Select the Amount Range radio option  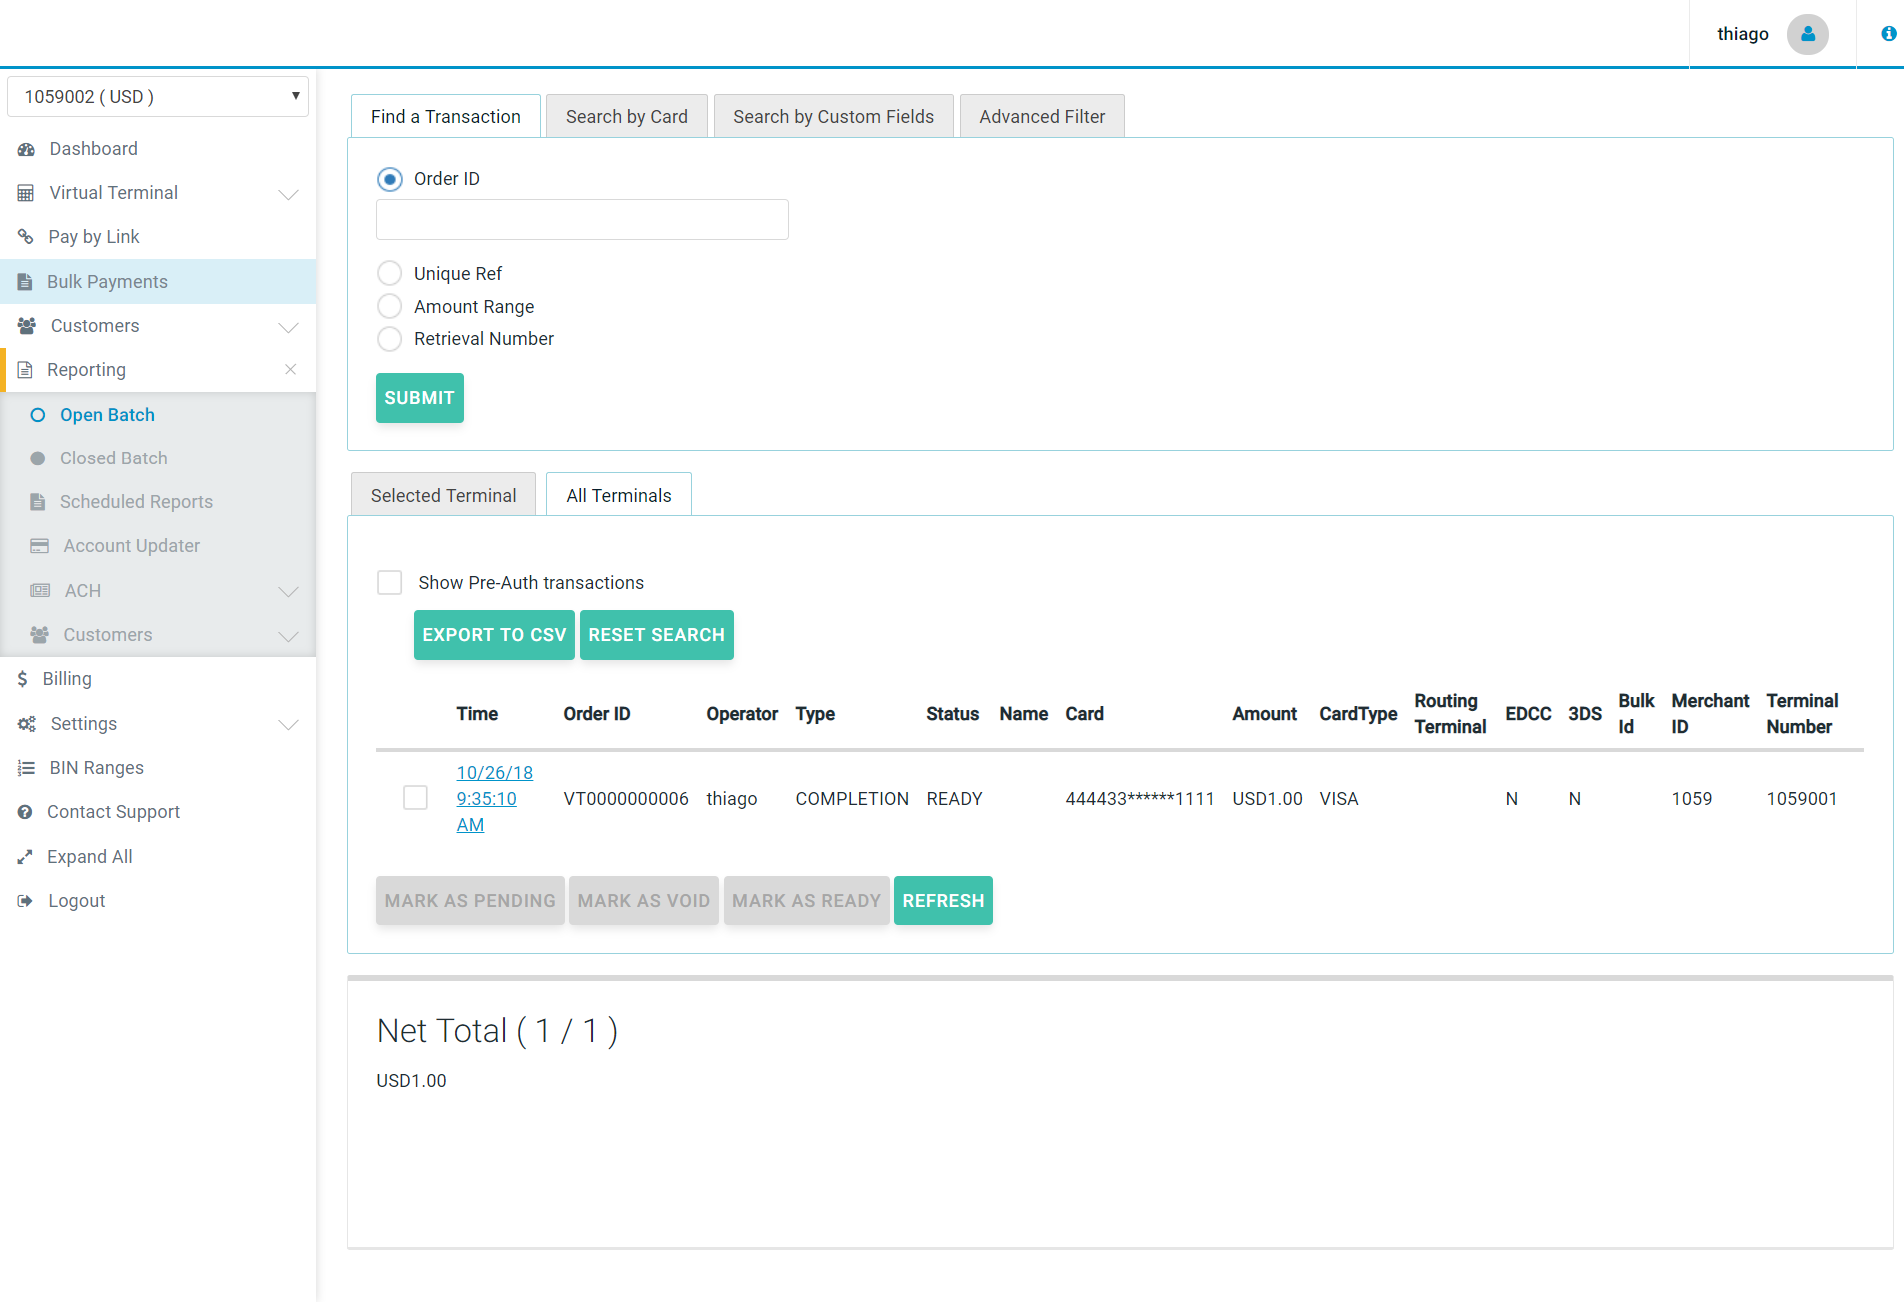389,307
